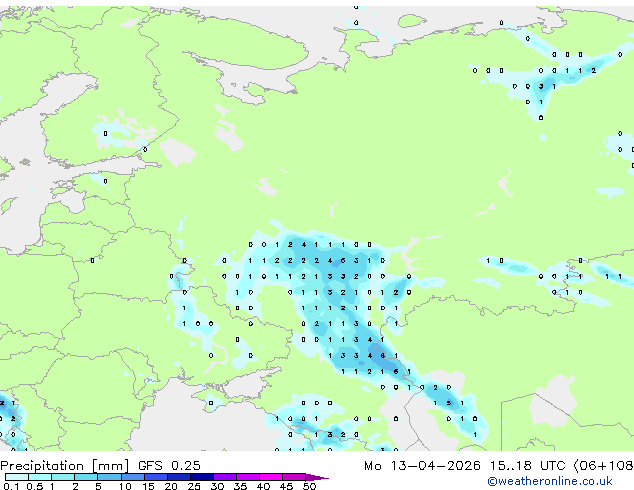Viewport: 634px width, 490px height.
Task: Click legend scale value '40'
Action: [263, 486]
